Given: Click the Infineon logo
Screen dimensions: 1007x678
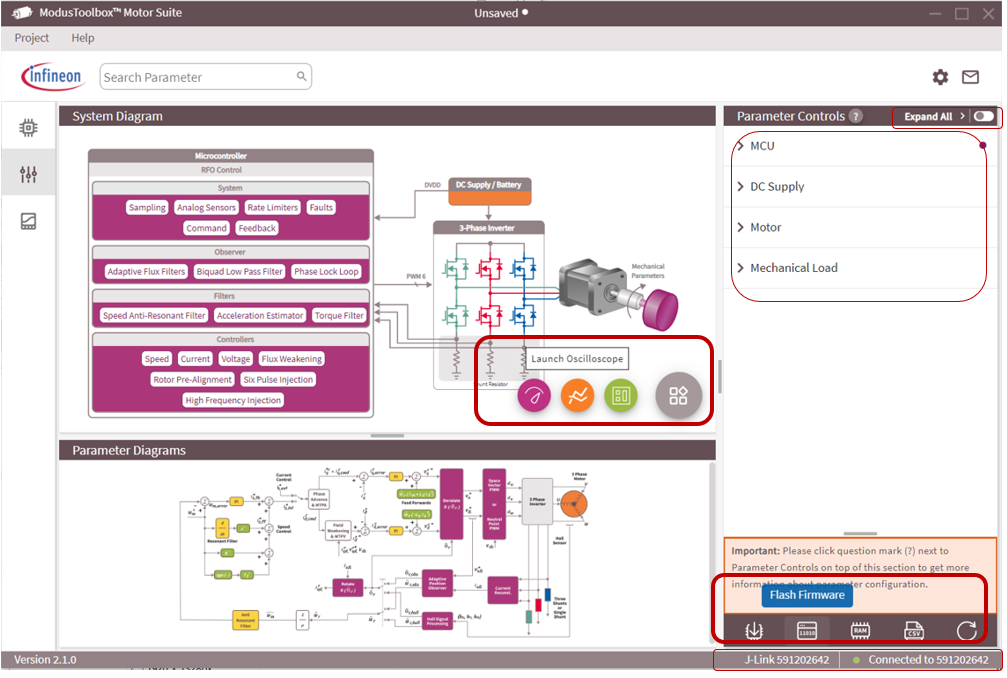Looking at the screenshot, I should (53, 76).
